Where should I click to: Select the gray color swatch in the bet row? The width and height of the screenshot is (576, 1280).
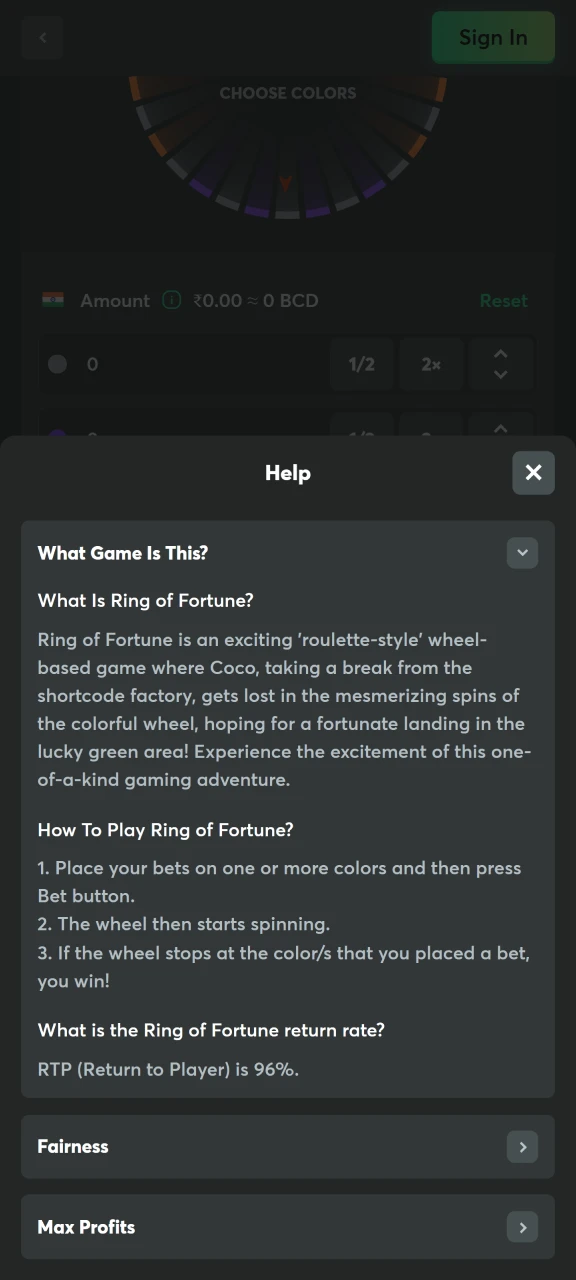click(x=57, y=364)
